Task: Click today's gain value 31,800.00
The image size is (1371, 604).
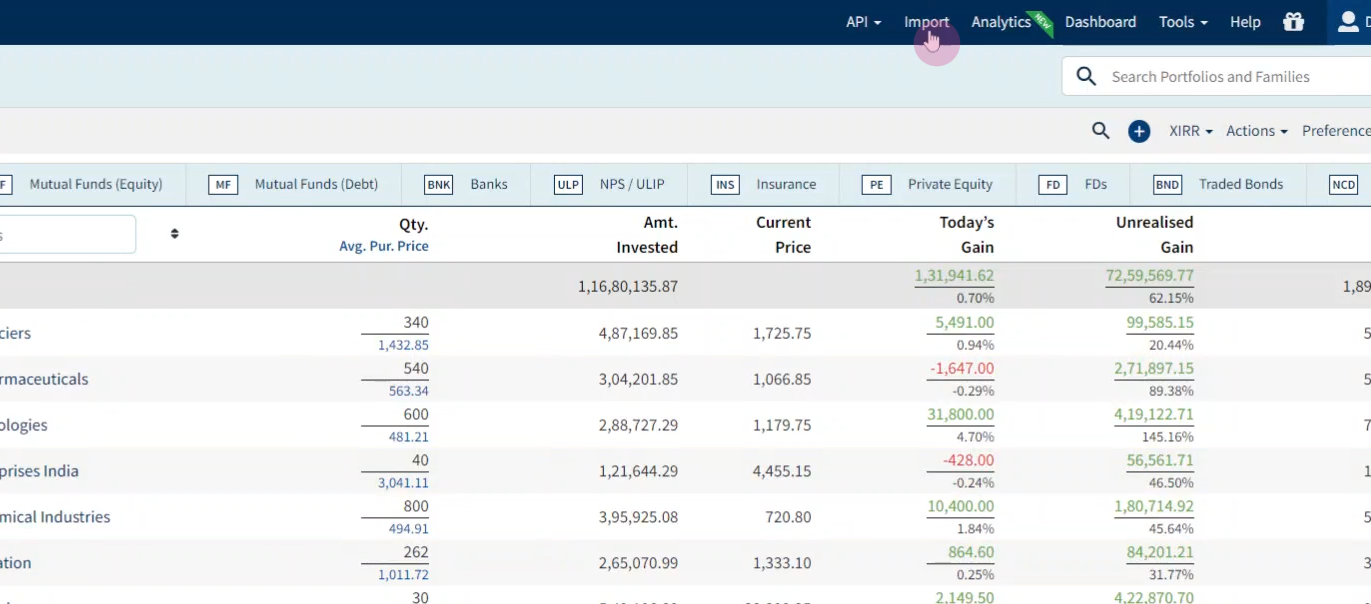Action: tap(960, 415)
